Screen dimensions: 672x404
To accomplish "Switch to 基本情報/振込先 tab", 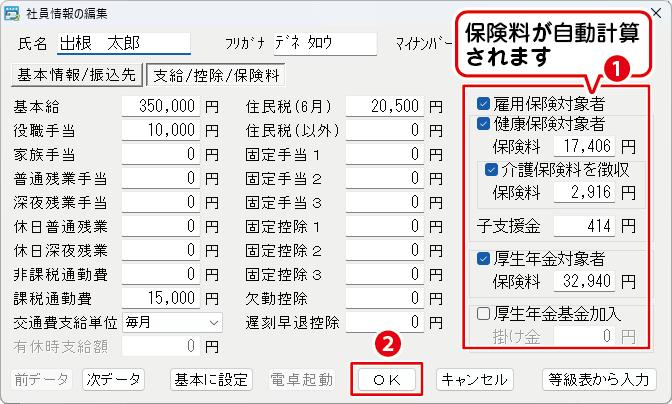I will coord(76,74).
